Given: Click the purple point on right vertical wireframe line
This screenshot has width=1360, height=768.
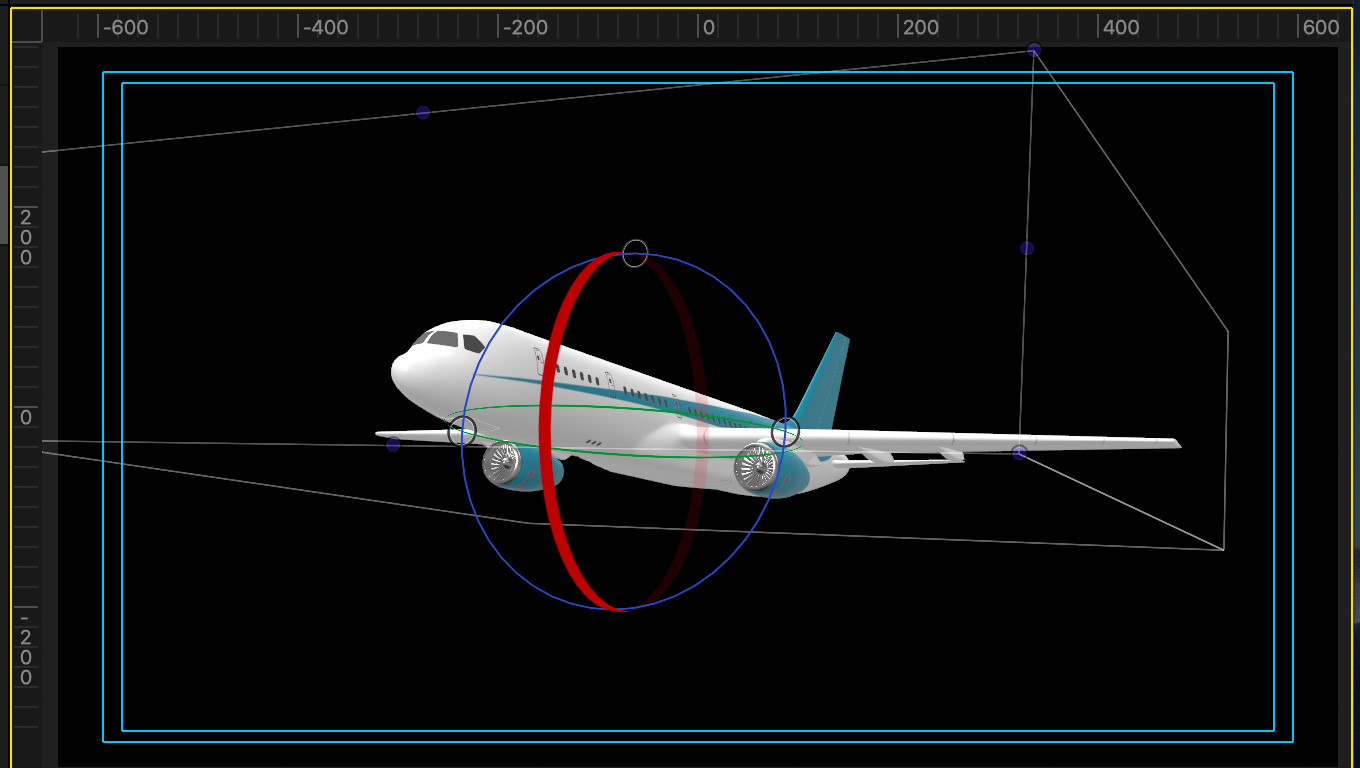Looking at the screenshot, I should click(1027, 248).
